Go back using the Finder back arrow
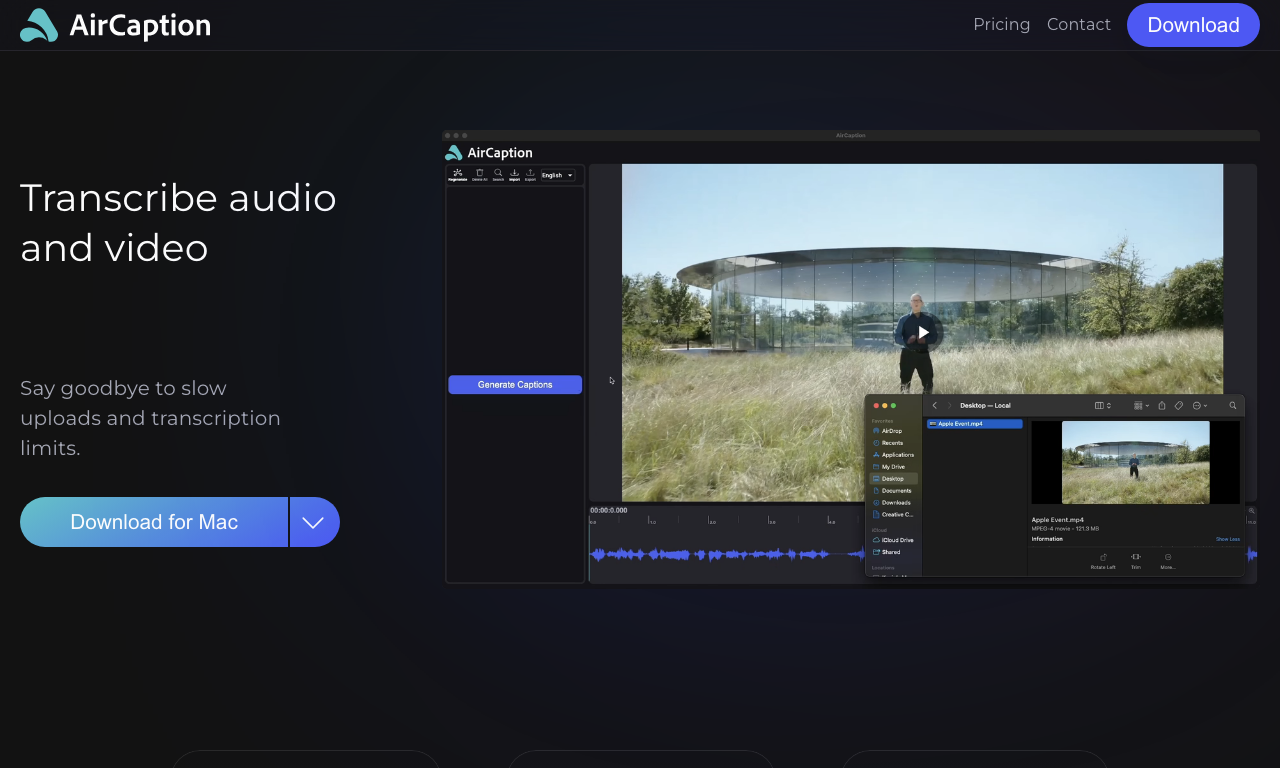This screenshot has height=768, width=1280. [x=935, y=405]
